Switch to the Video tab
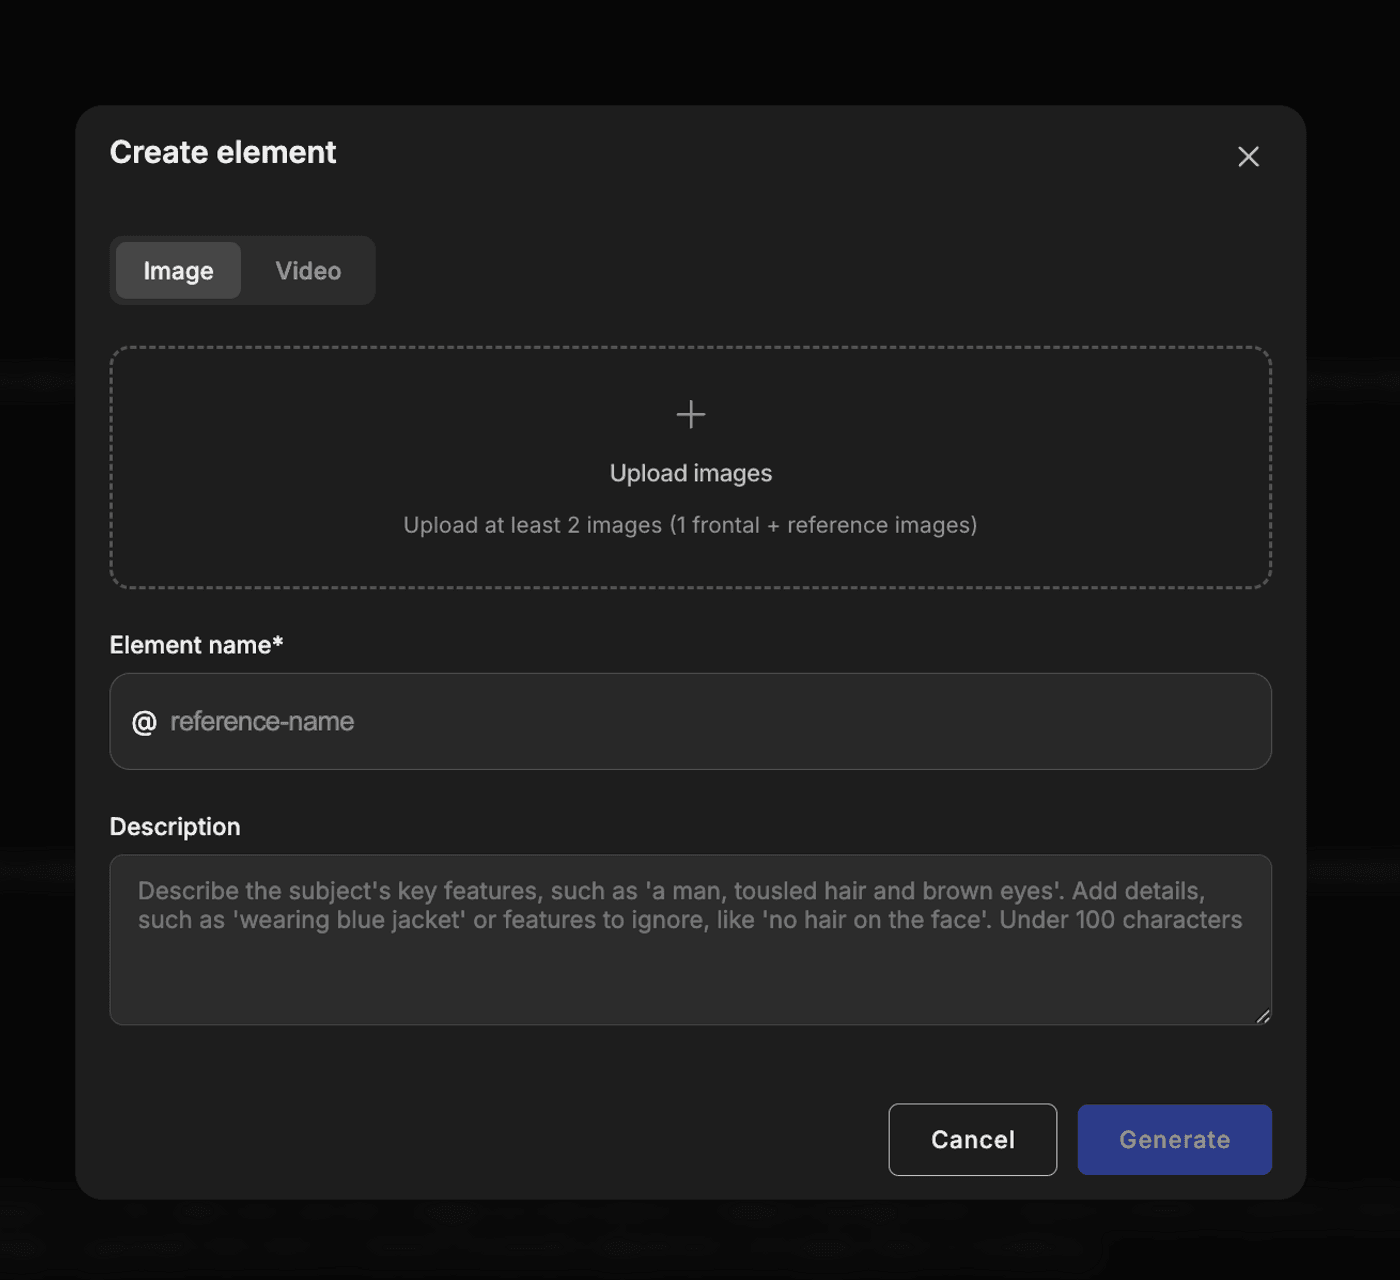 (308, 271)
